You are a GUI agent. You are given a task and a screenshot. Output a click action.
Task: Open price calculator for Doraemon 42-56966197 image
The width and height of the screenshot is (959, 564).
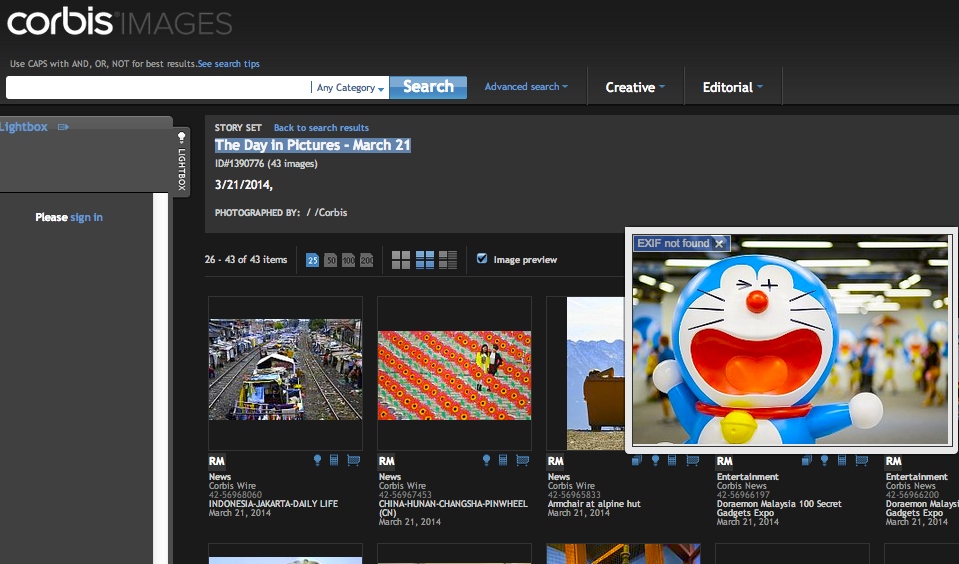coord(842,460)
